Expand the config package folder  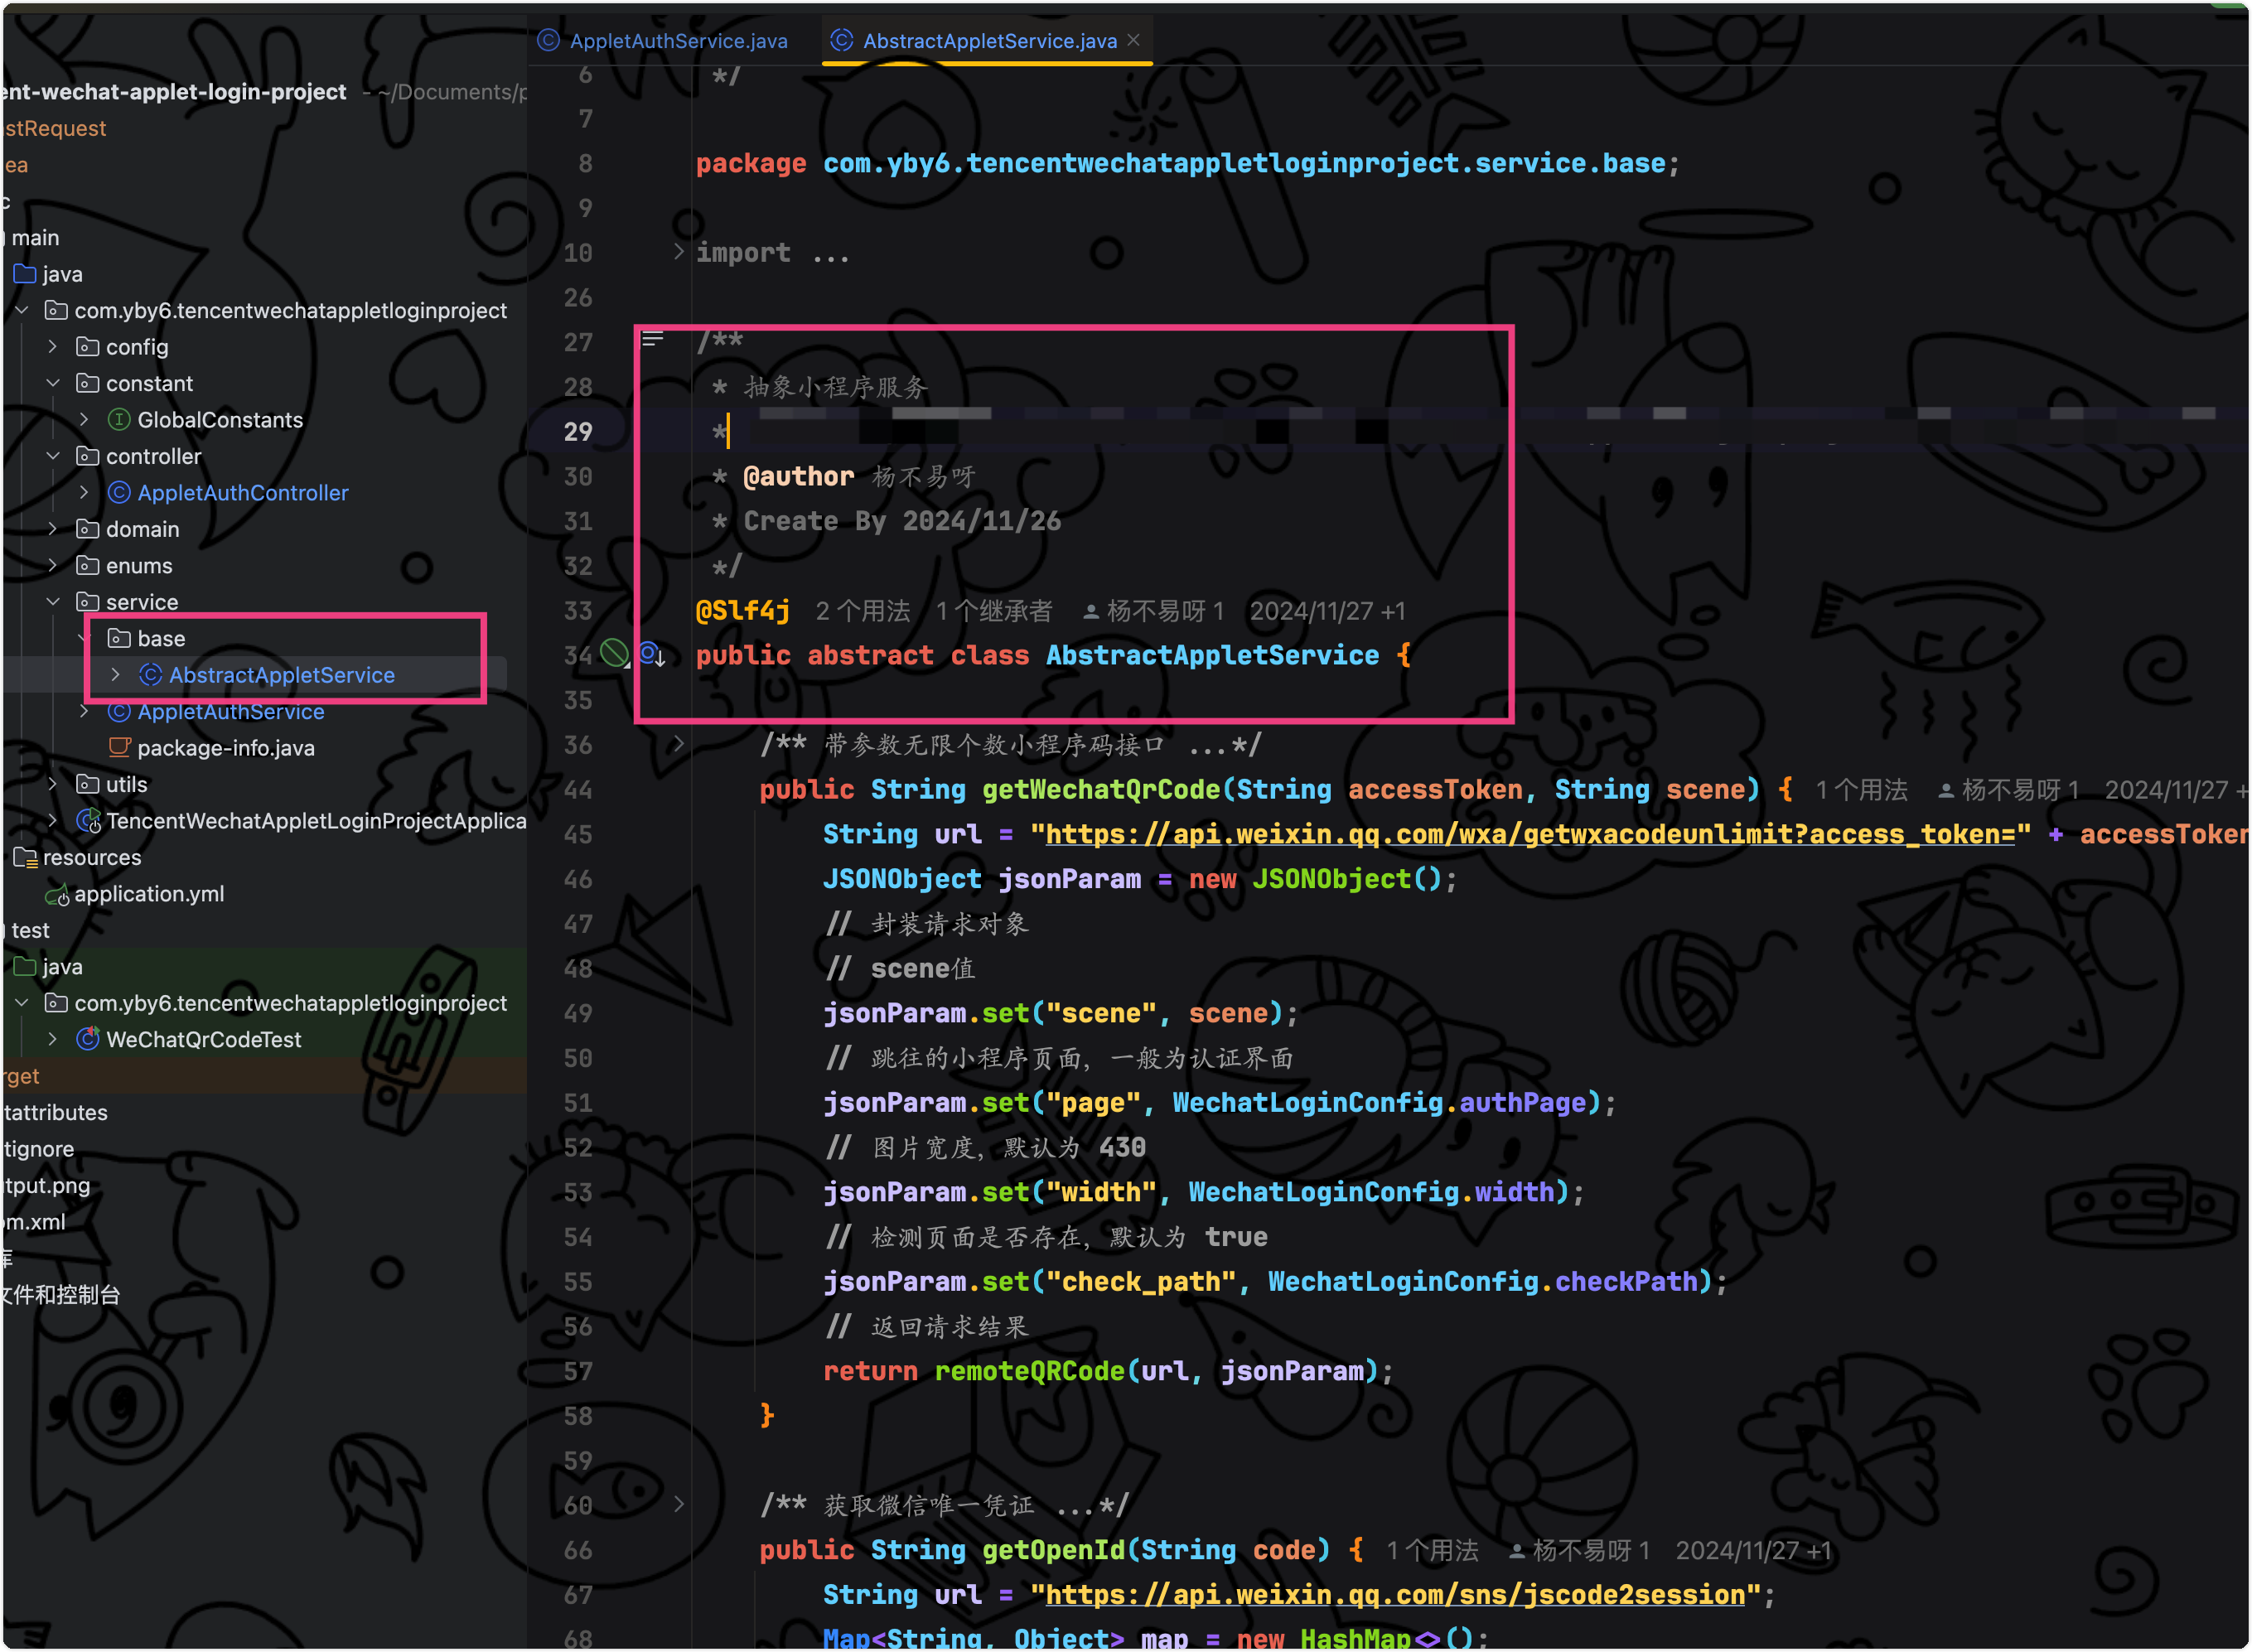[x=53, y=346]
